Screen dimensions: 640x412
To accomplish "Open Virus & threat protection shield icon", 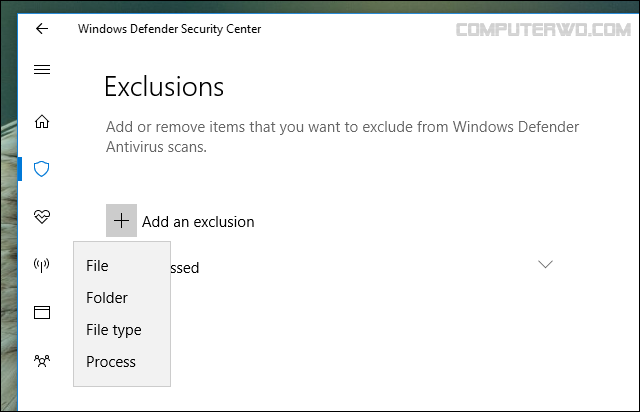I will 41,169.
